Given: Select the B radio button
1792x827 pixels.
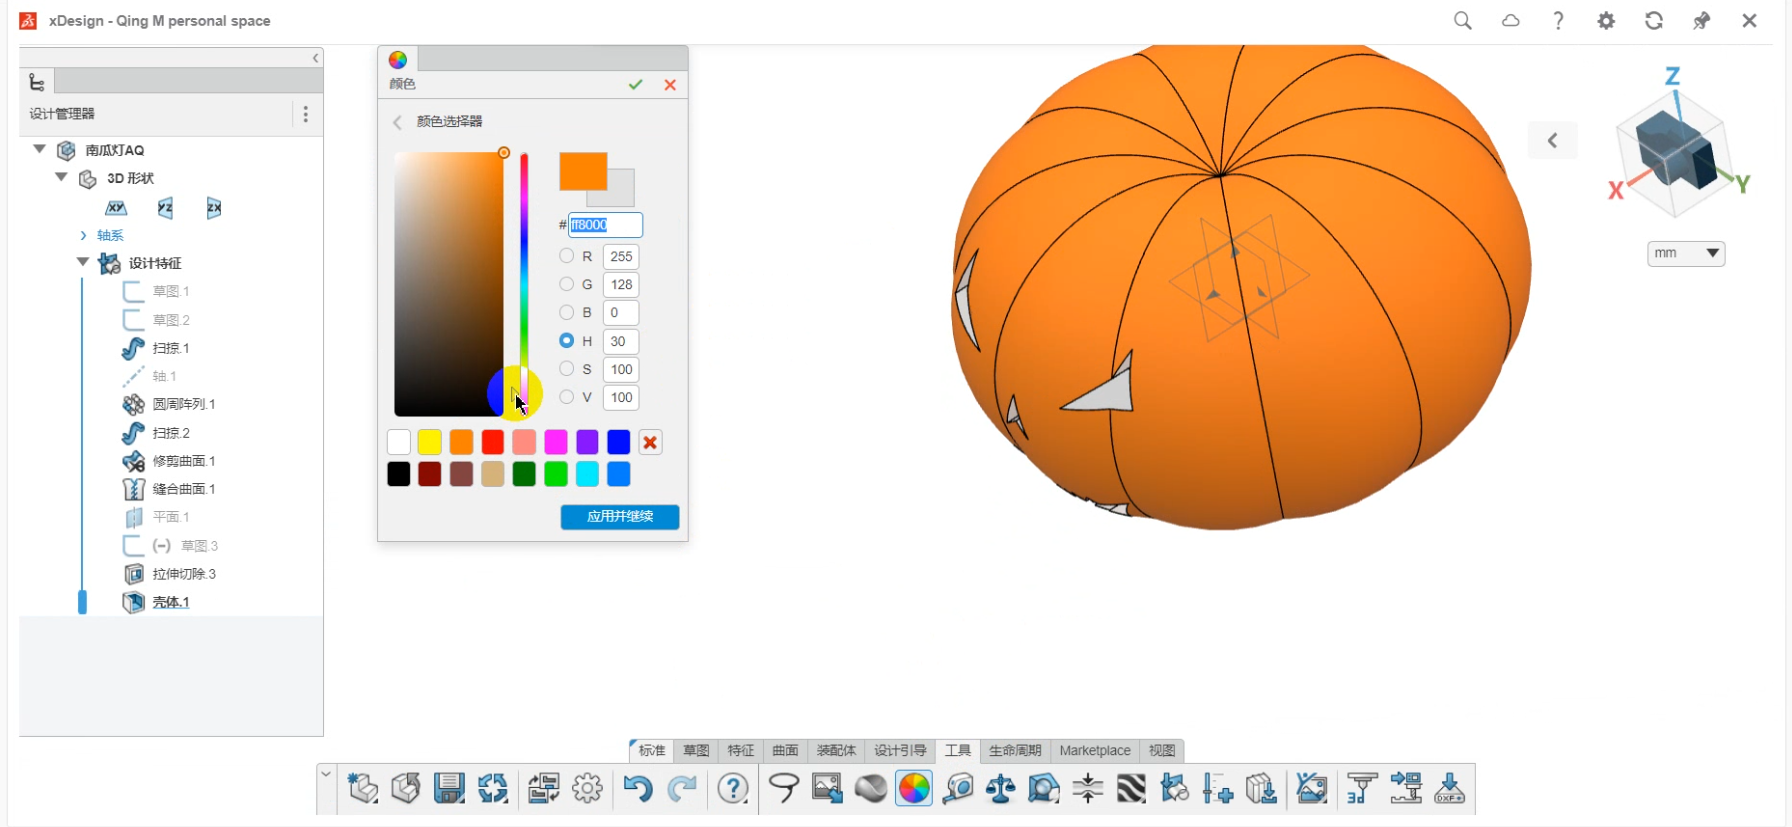Looking at the screenshot, I should (x=567, y=312).
